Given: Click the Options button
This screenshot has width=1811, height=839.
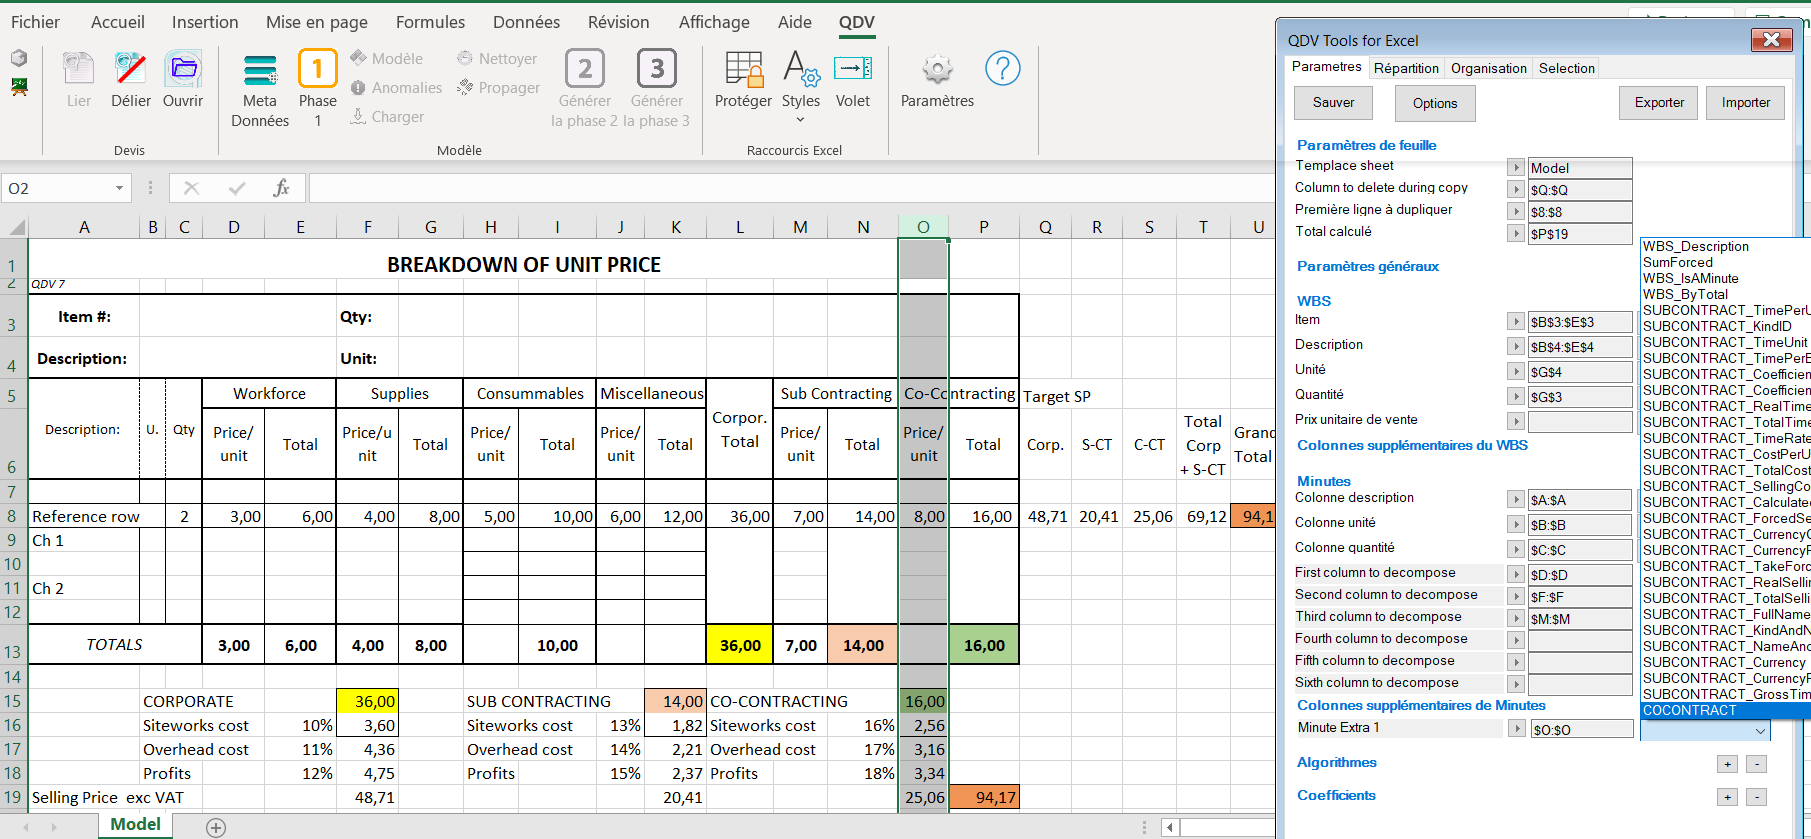Looking at the screenshot, I should coord(1435,103).
